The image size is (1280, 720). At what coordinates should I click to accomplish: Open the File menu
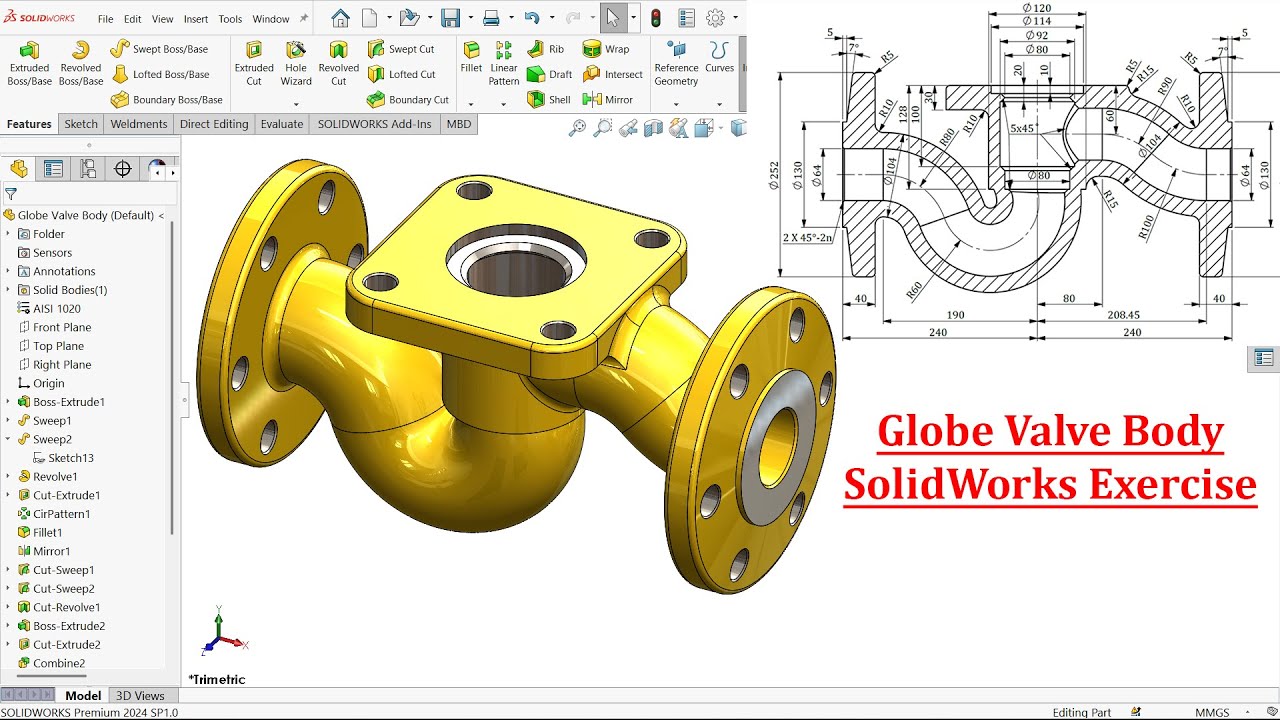tap(105, 19)
